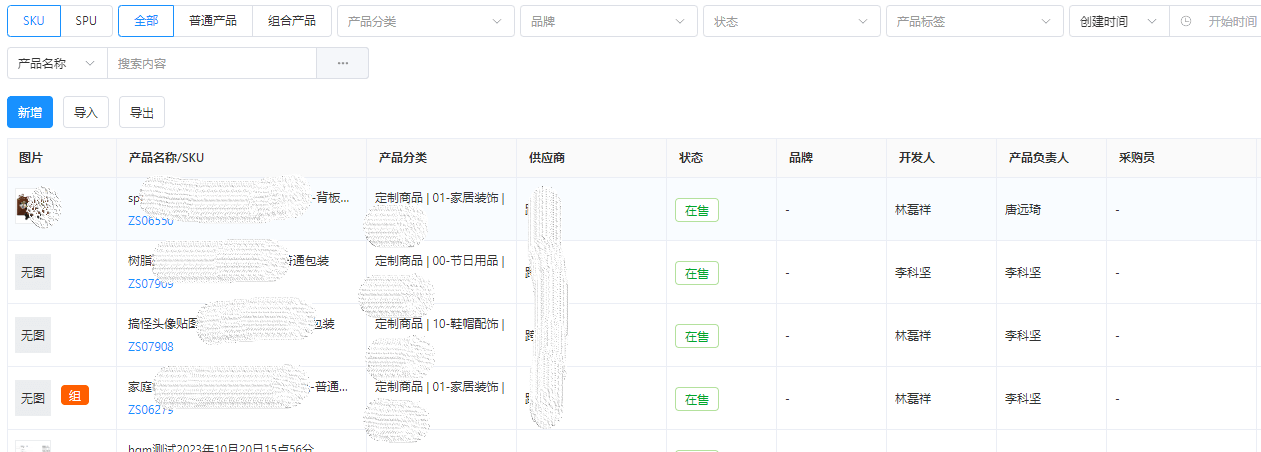This screenshot has height=452, width=1261.
Task: Click the ellipsis button beside search box
Action: [342, 63]
